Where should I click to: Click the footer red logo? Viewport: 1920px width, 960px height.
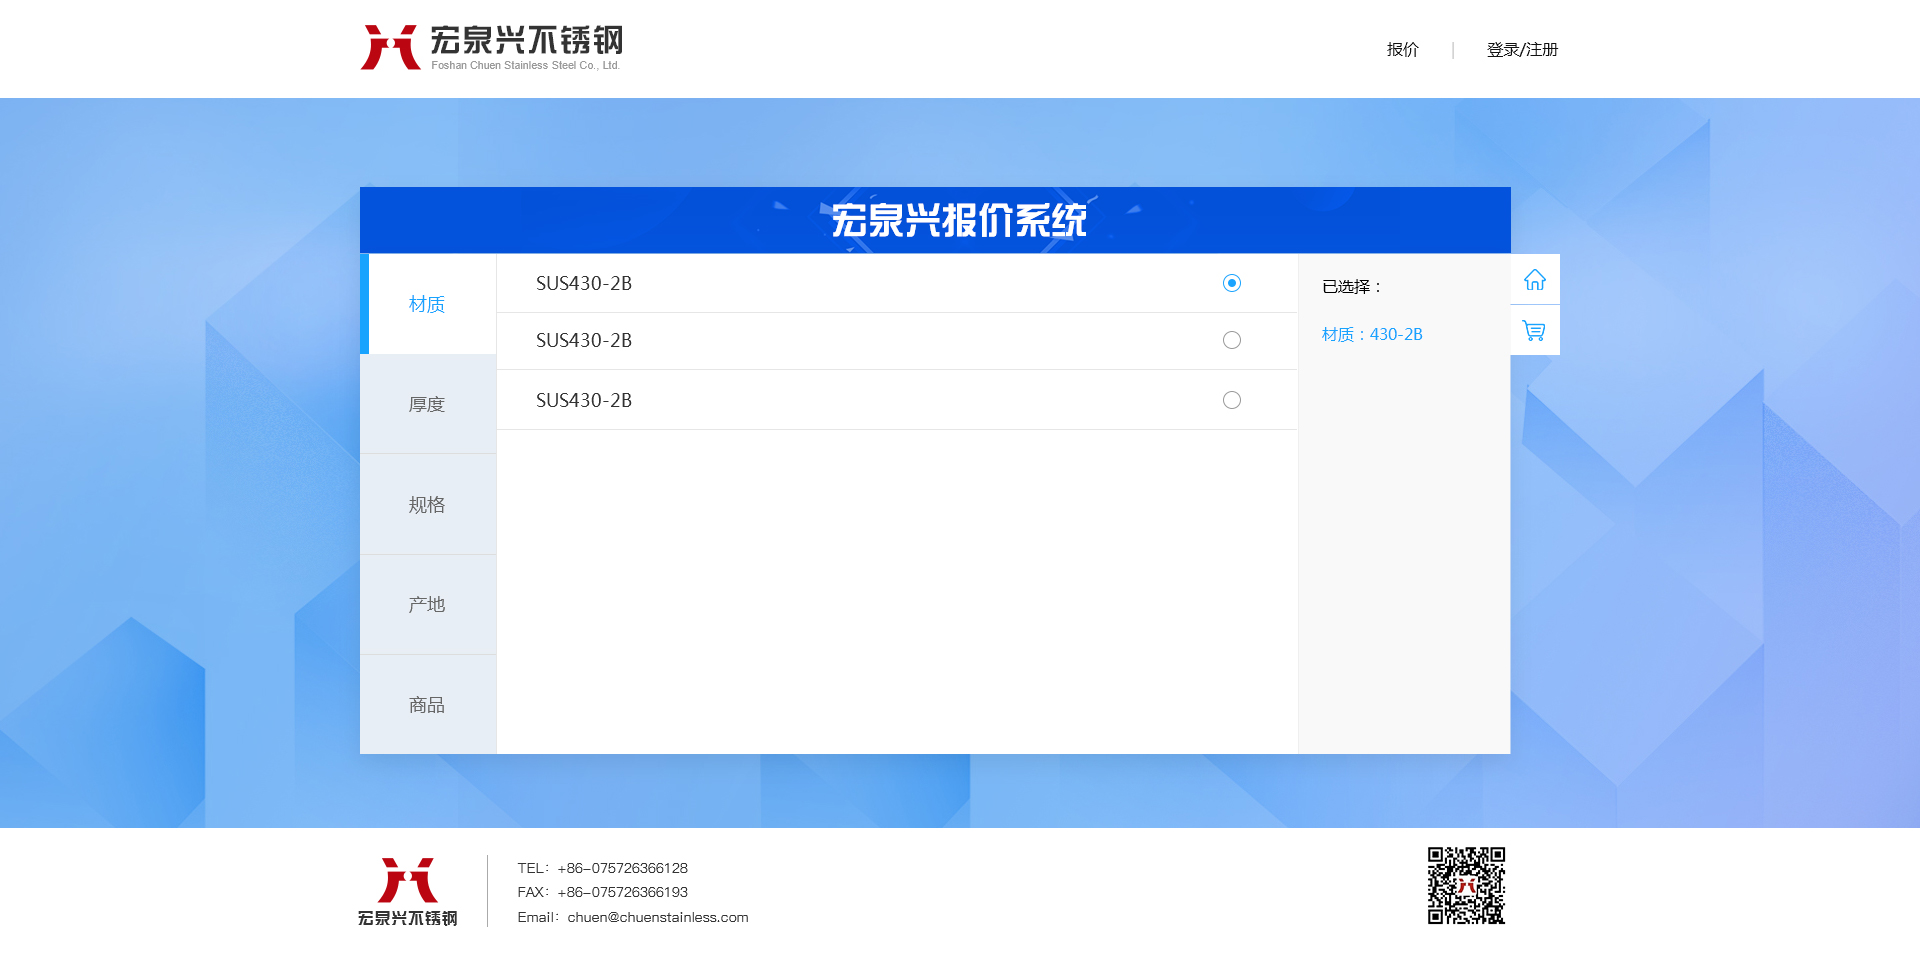pyautogui.click(x=407, y=890)
